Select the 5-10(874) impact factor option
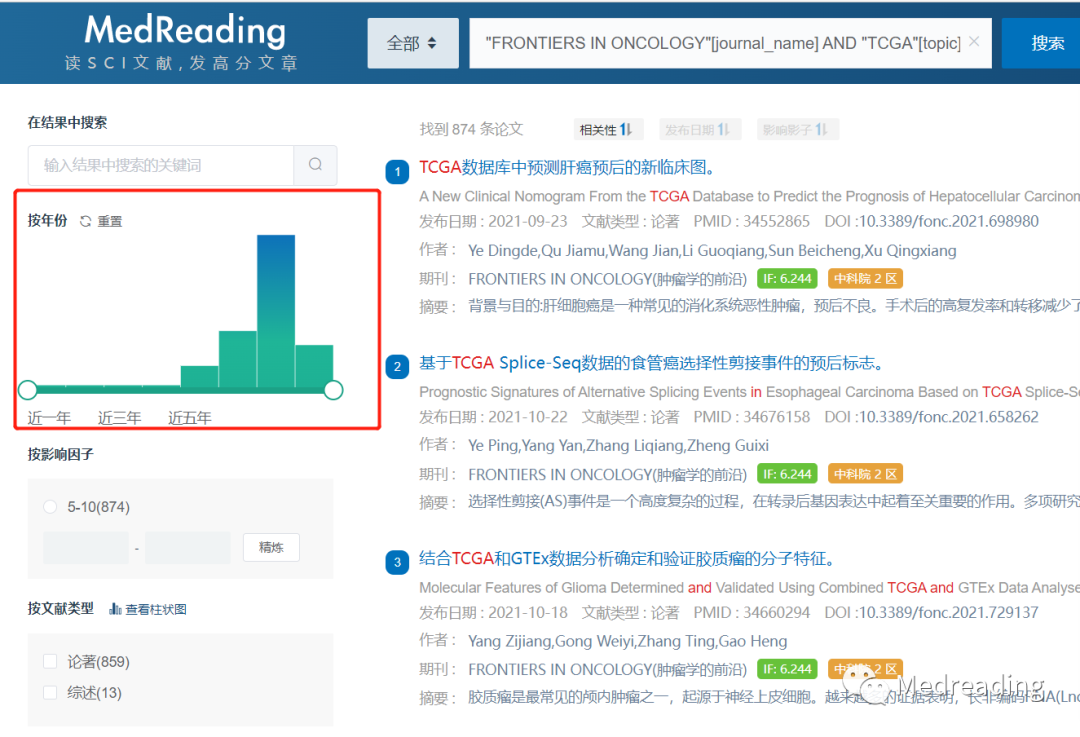Screen dimensions: 1080x737 [50, 507]
